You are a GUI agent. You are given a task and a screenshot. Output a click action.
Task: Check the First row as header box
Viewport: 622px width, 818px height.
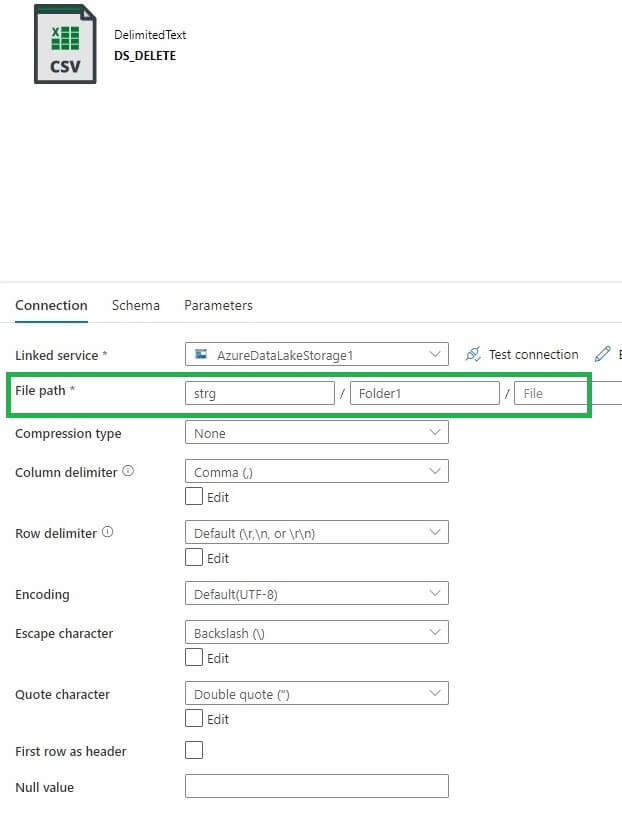194,750
